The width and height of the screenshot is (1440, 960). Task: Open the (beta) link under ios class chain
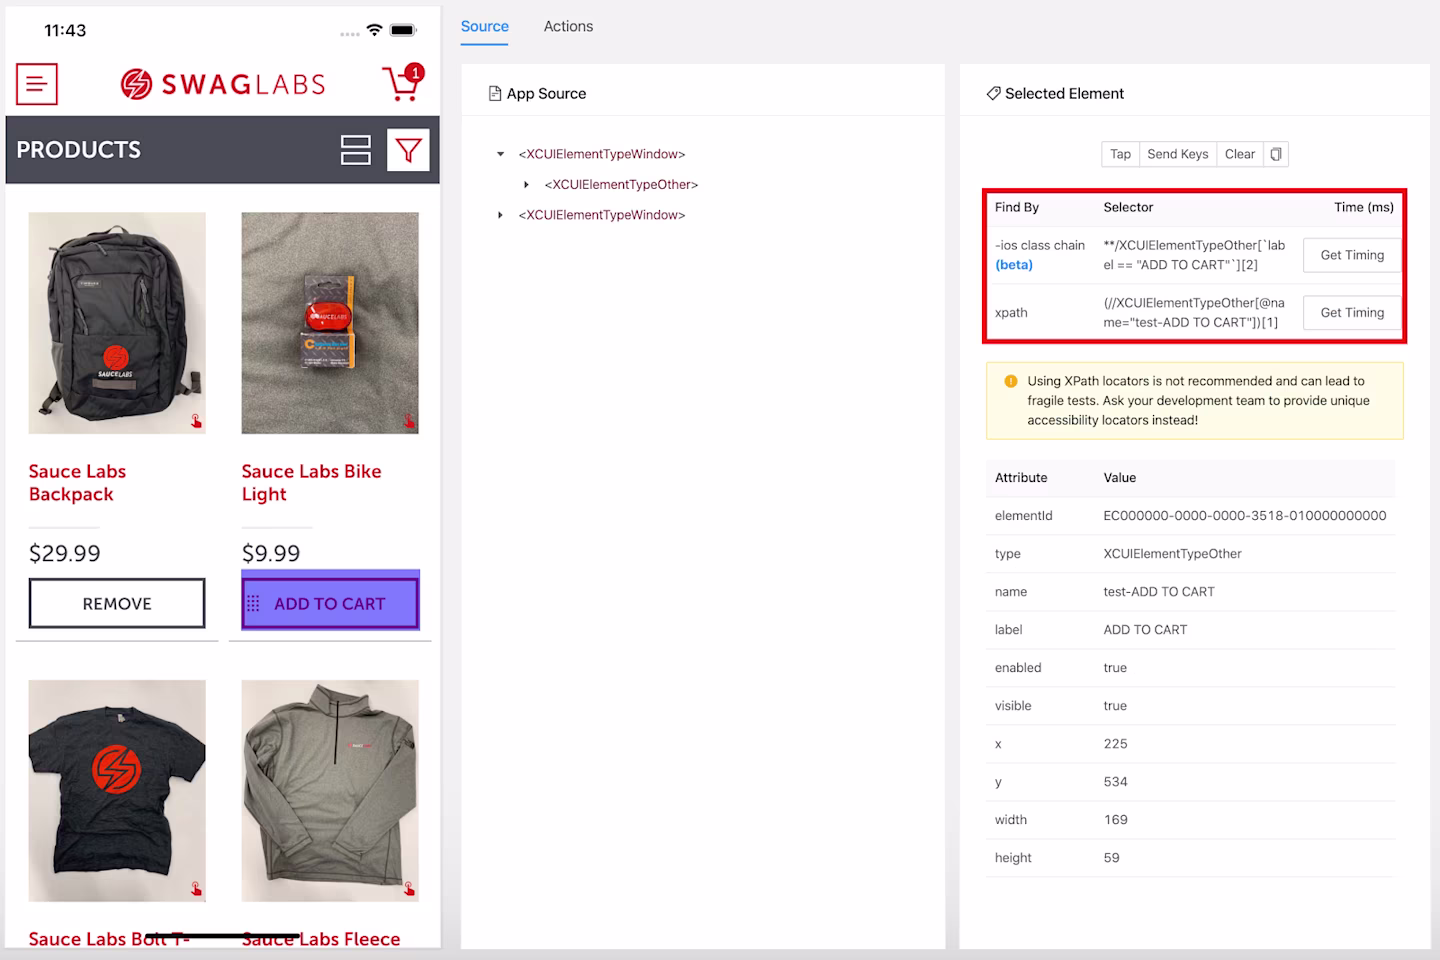click(1014, 265)
